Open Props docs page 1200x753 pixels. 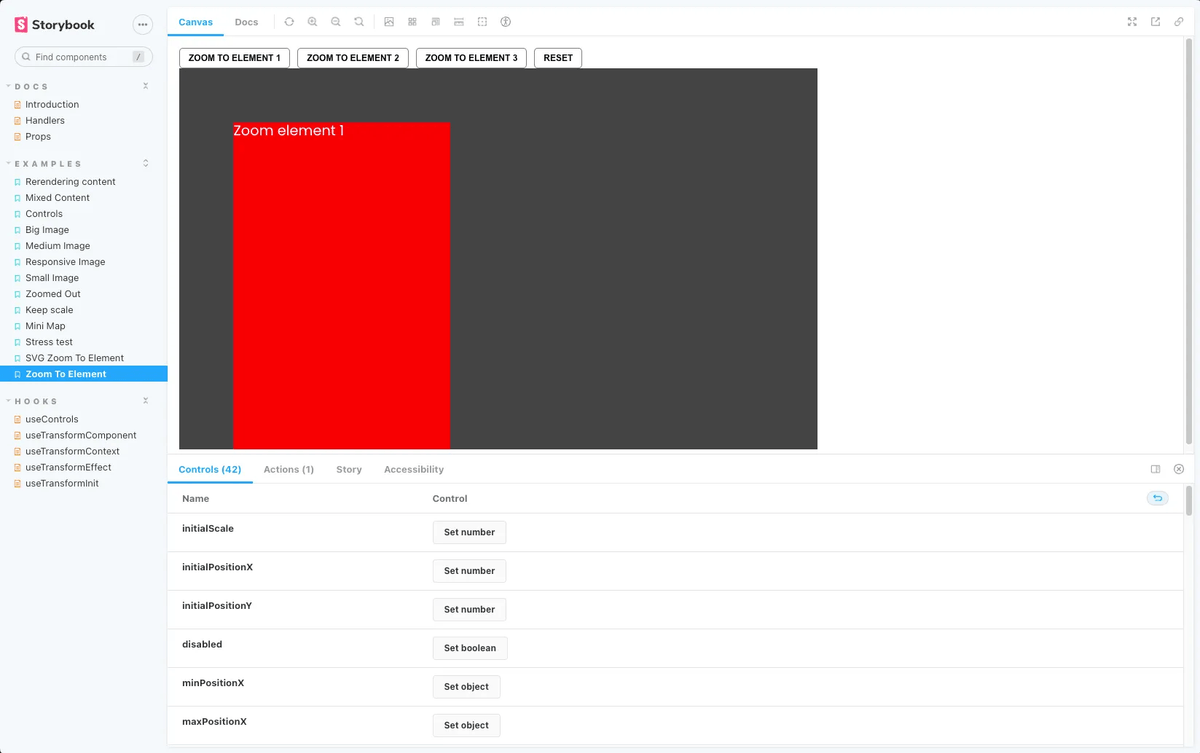click(x=38, y=137)
